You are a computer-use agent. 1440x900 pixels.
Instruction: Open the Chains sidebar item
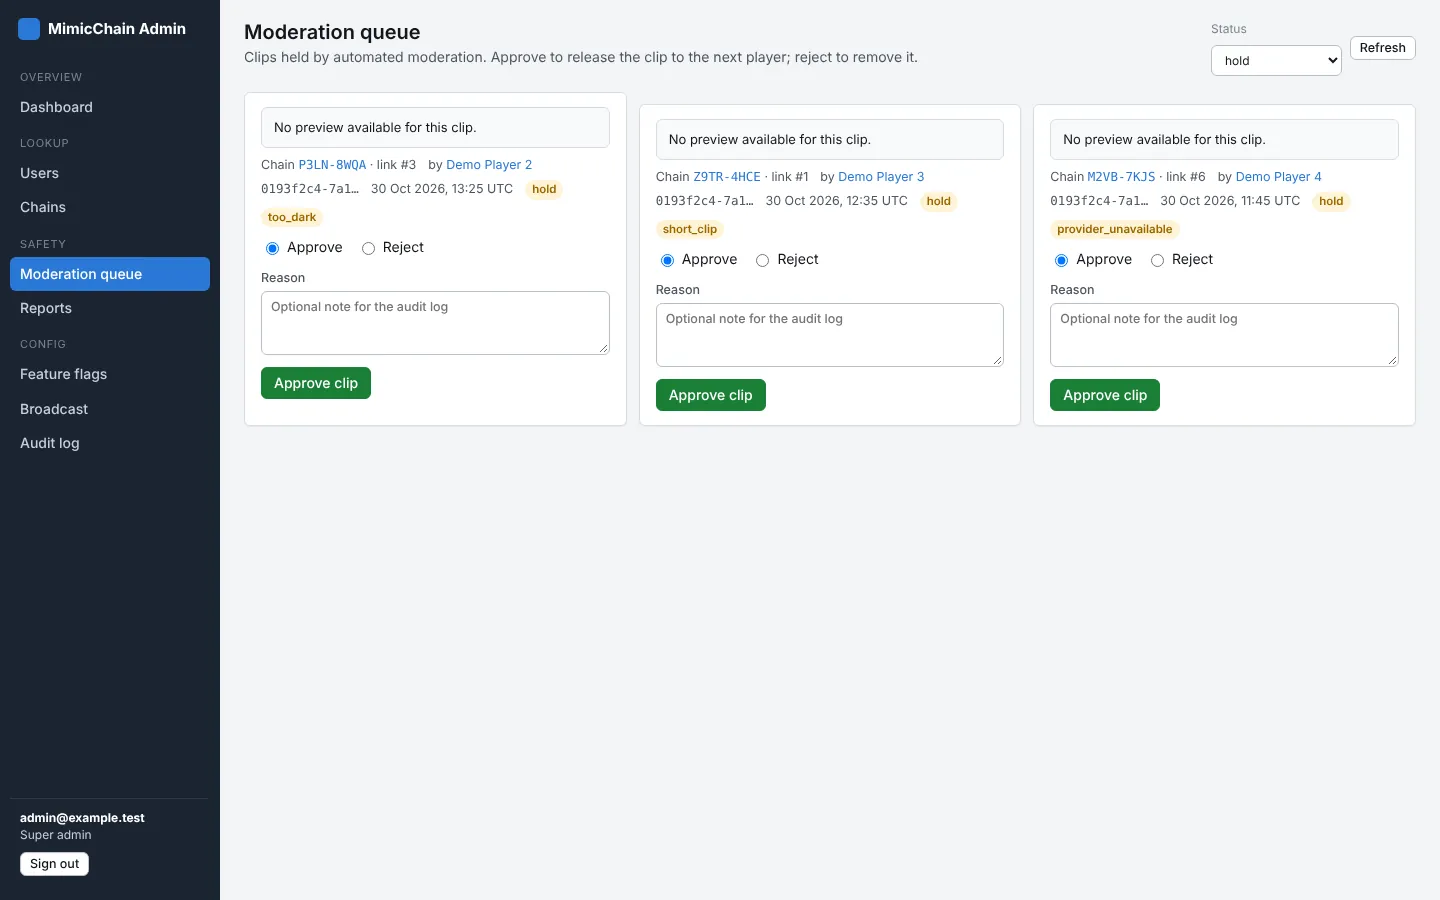point(110,207)
